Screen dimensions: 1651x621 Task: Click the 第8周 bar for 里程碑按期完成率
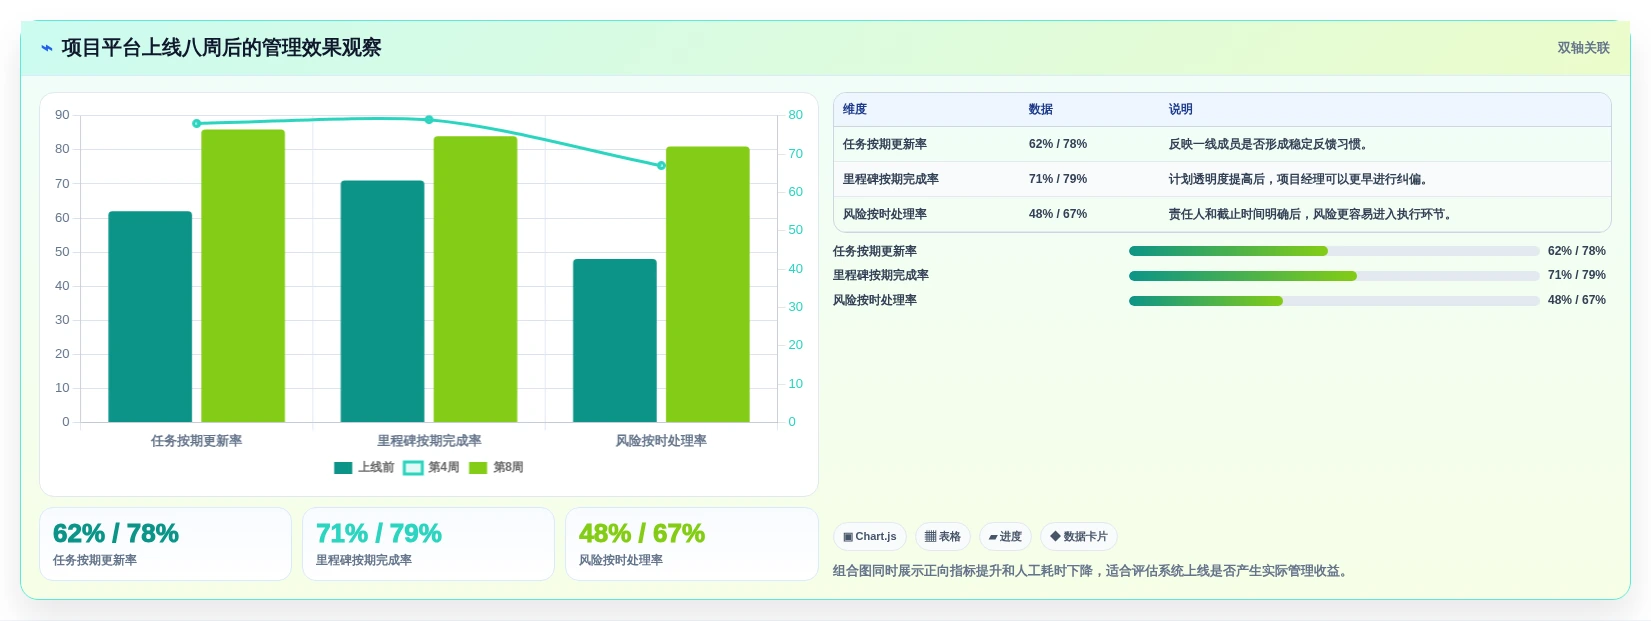[475, 279]
